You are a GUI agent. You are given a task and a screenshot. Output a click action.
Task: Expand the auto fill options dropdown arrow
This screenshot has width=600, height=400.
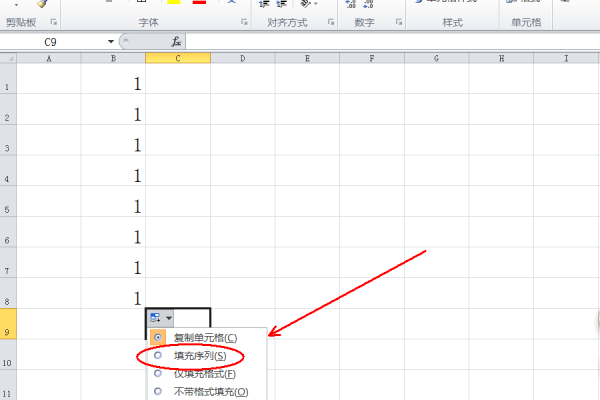169,318
